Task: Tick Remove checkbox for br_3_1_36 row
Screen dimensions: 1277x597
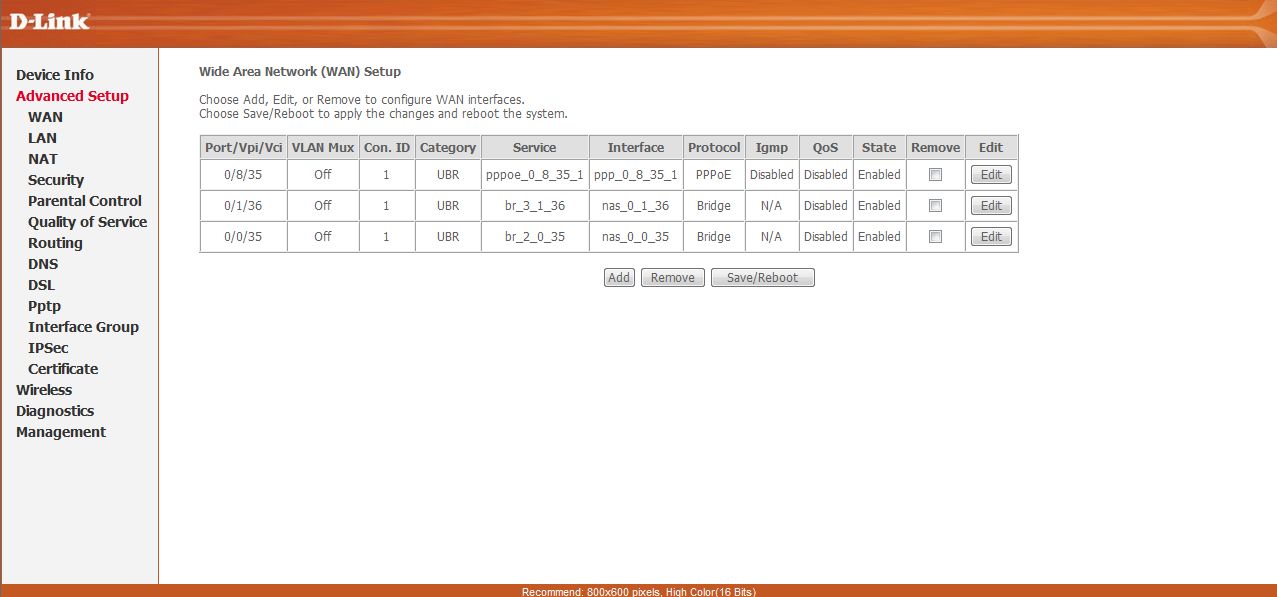Action: pyautogui.click(x=935, y=206)
